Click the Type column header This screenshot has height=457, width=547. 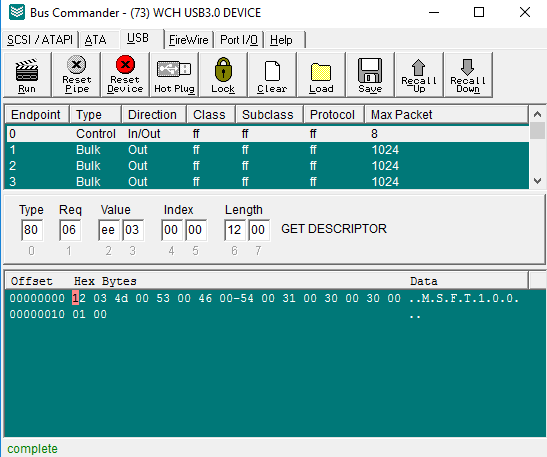(x=96, y=114)
